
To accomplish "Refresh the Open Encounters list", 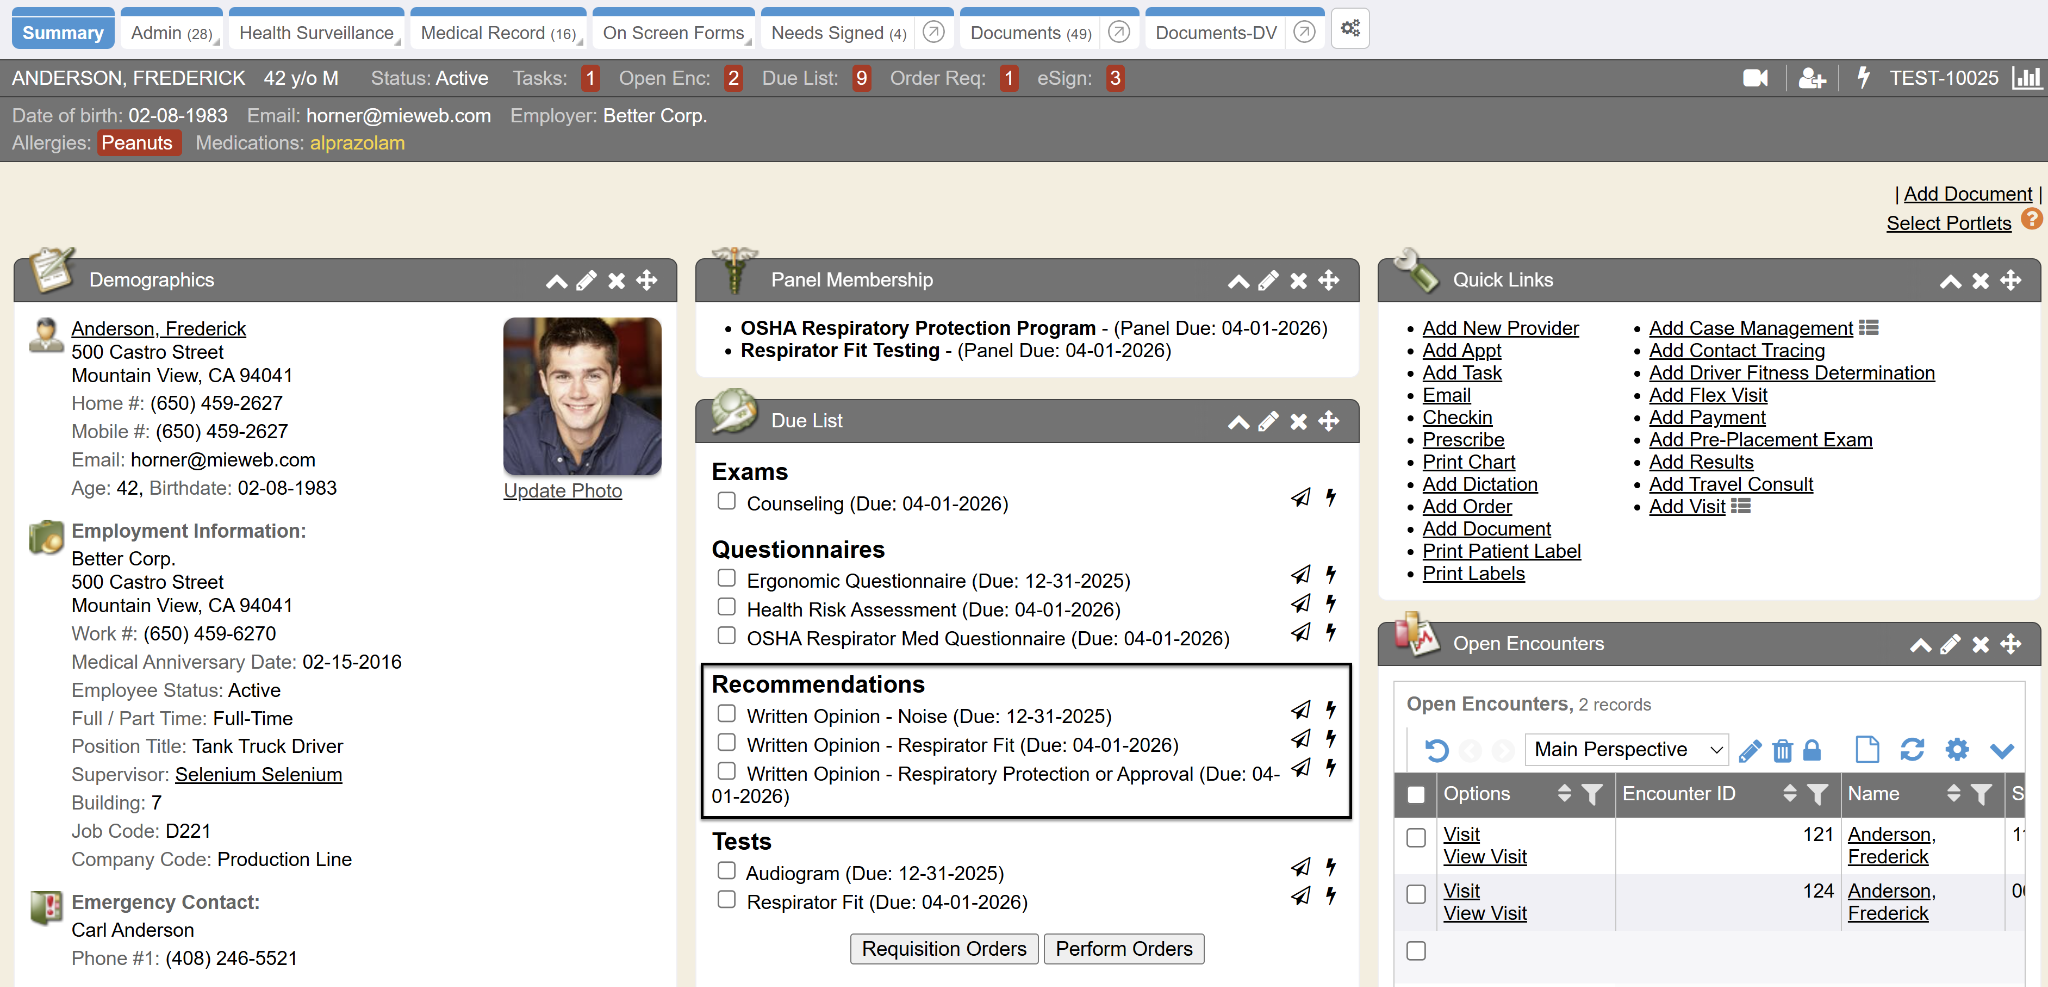I will [1912, 750].
